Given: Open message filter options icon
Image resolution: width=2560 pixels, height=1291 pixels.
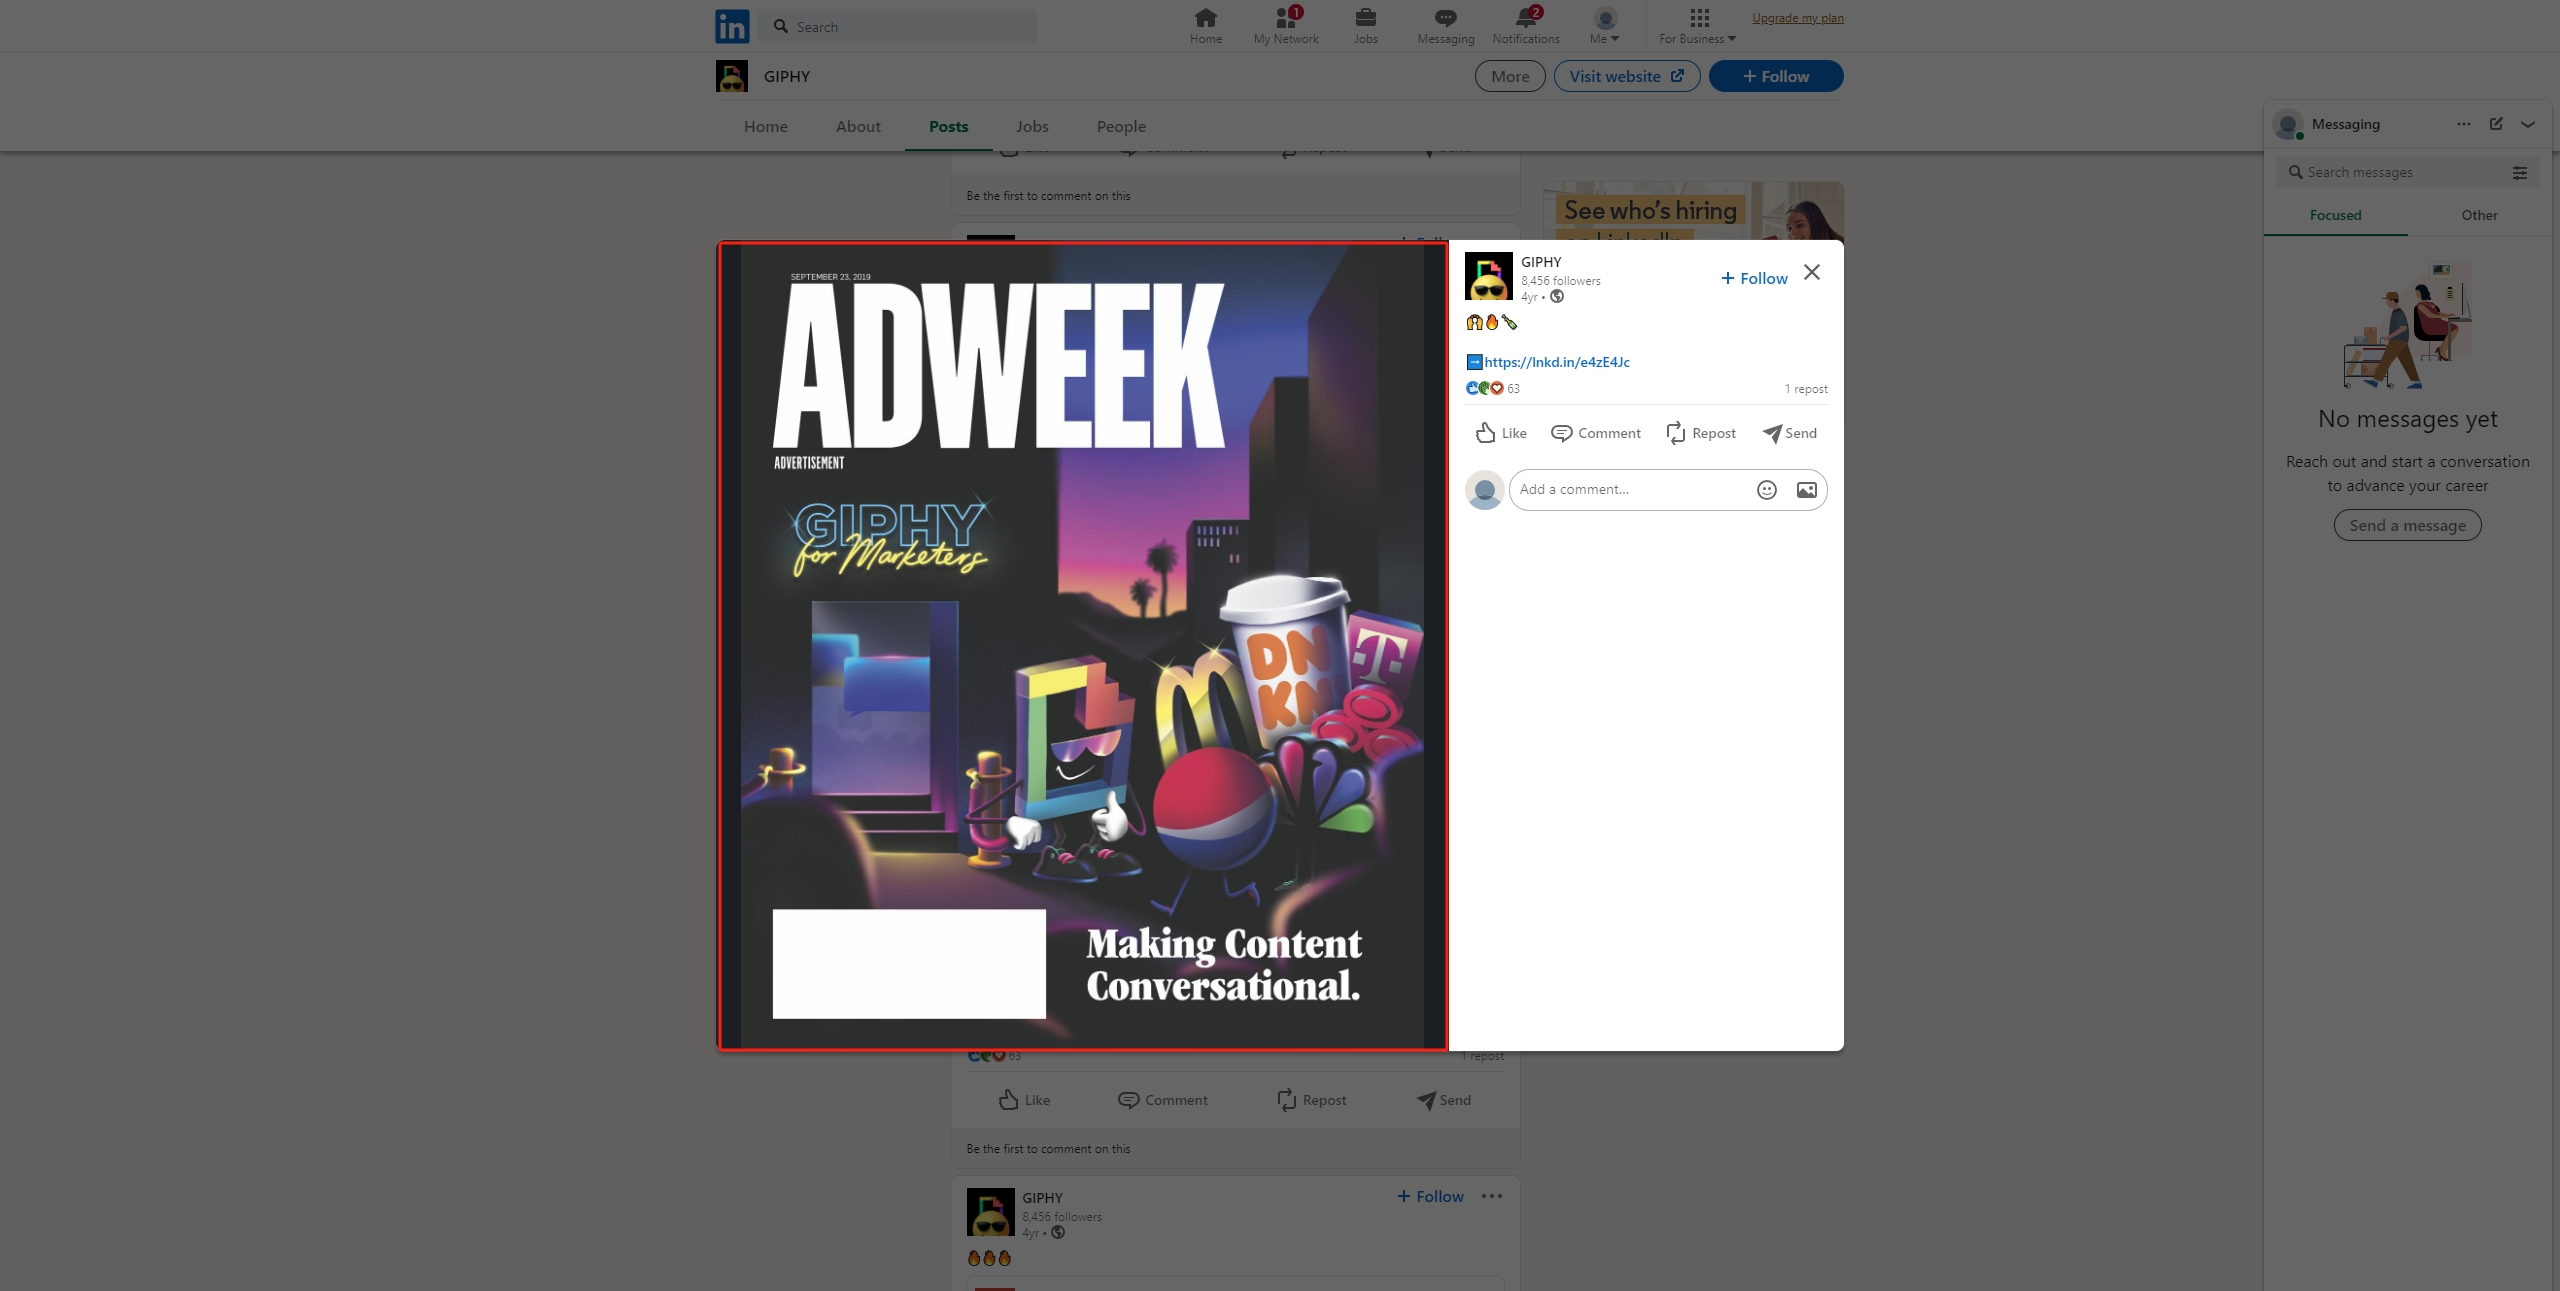Looking at the screenshot, I should pyautogui.click(x=2520, y=173).
